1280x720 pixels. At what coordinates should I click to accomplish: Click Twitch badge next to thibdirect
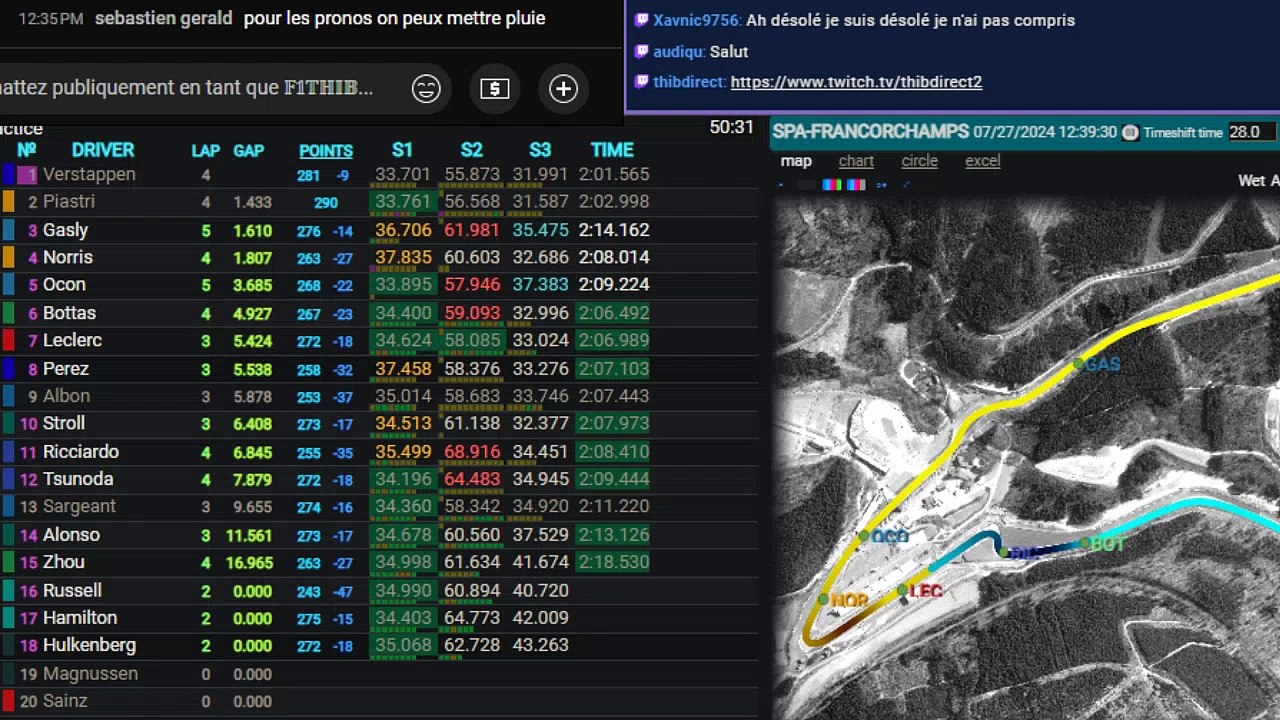[642, 82]
